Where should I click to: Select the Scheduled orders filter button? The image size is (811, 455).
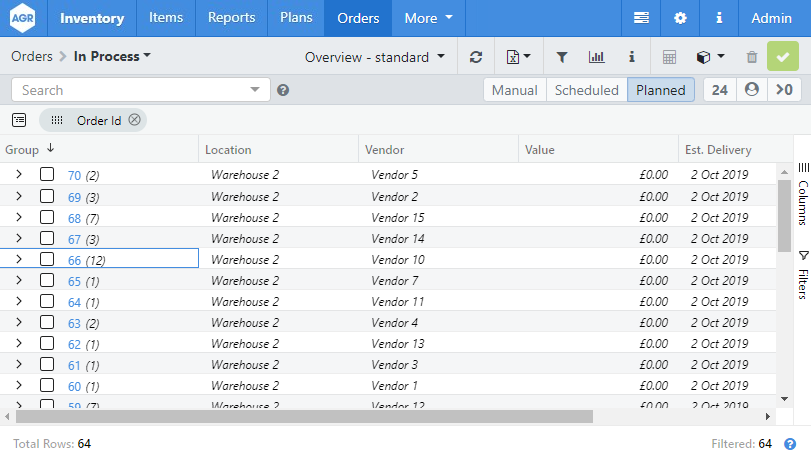[586, 90]
